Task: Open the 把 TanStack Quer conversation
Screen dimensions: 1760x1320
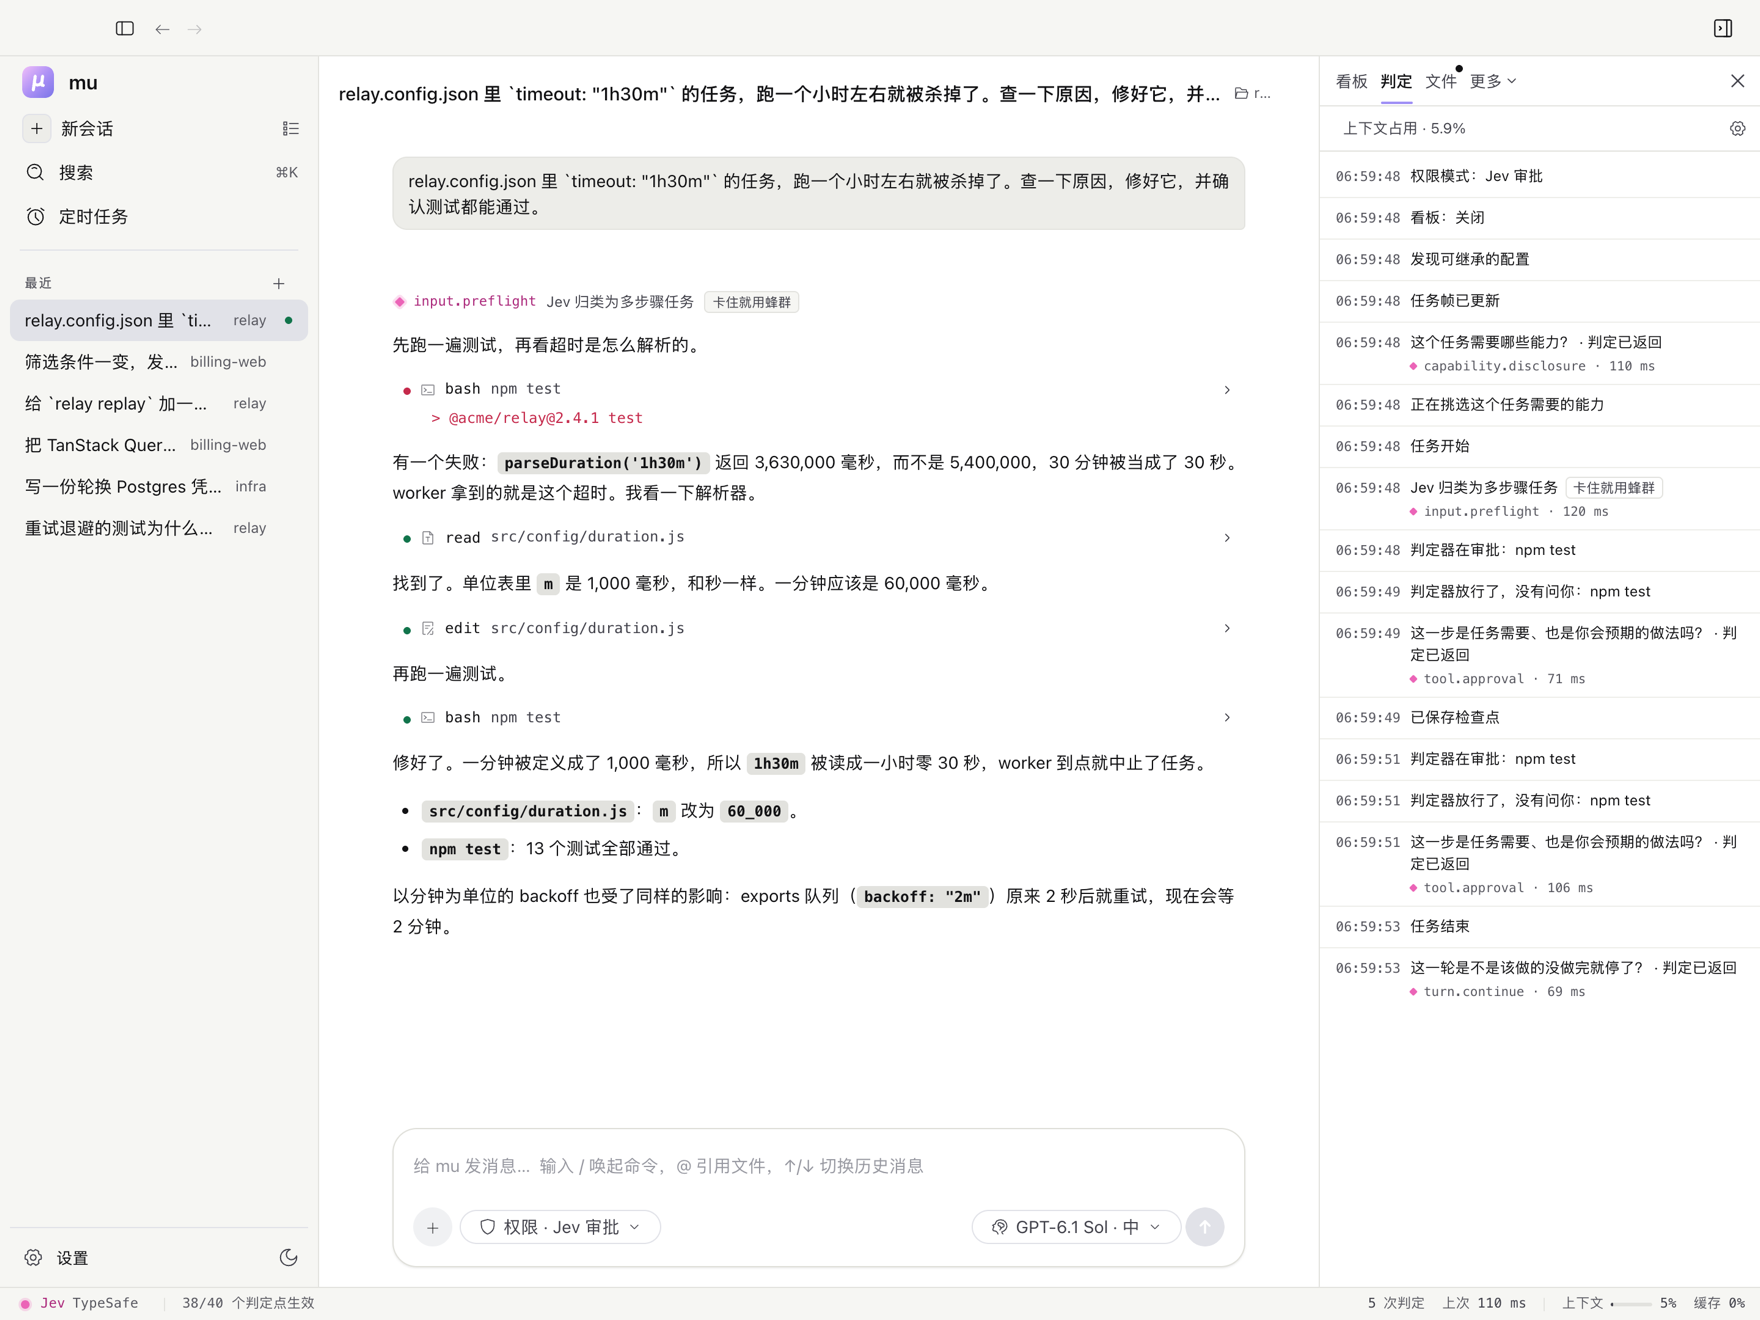Action: [x=159, y=445]
